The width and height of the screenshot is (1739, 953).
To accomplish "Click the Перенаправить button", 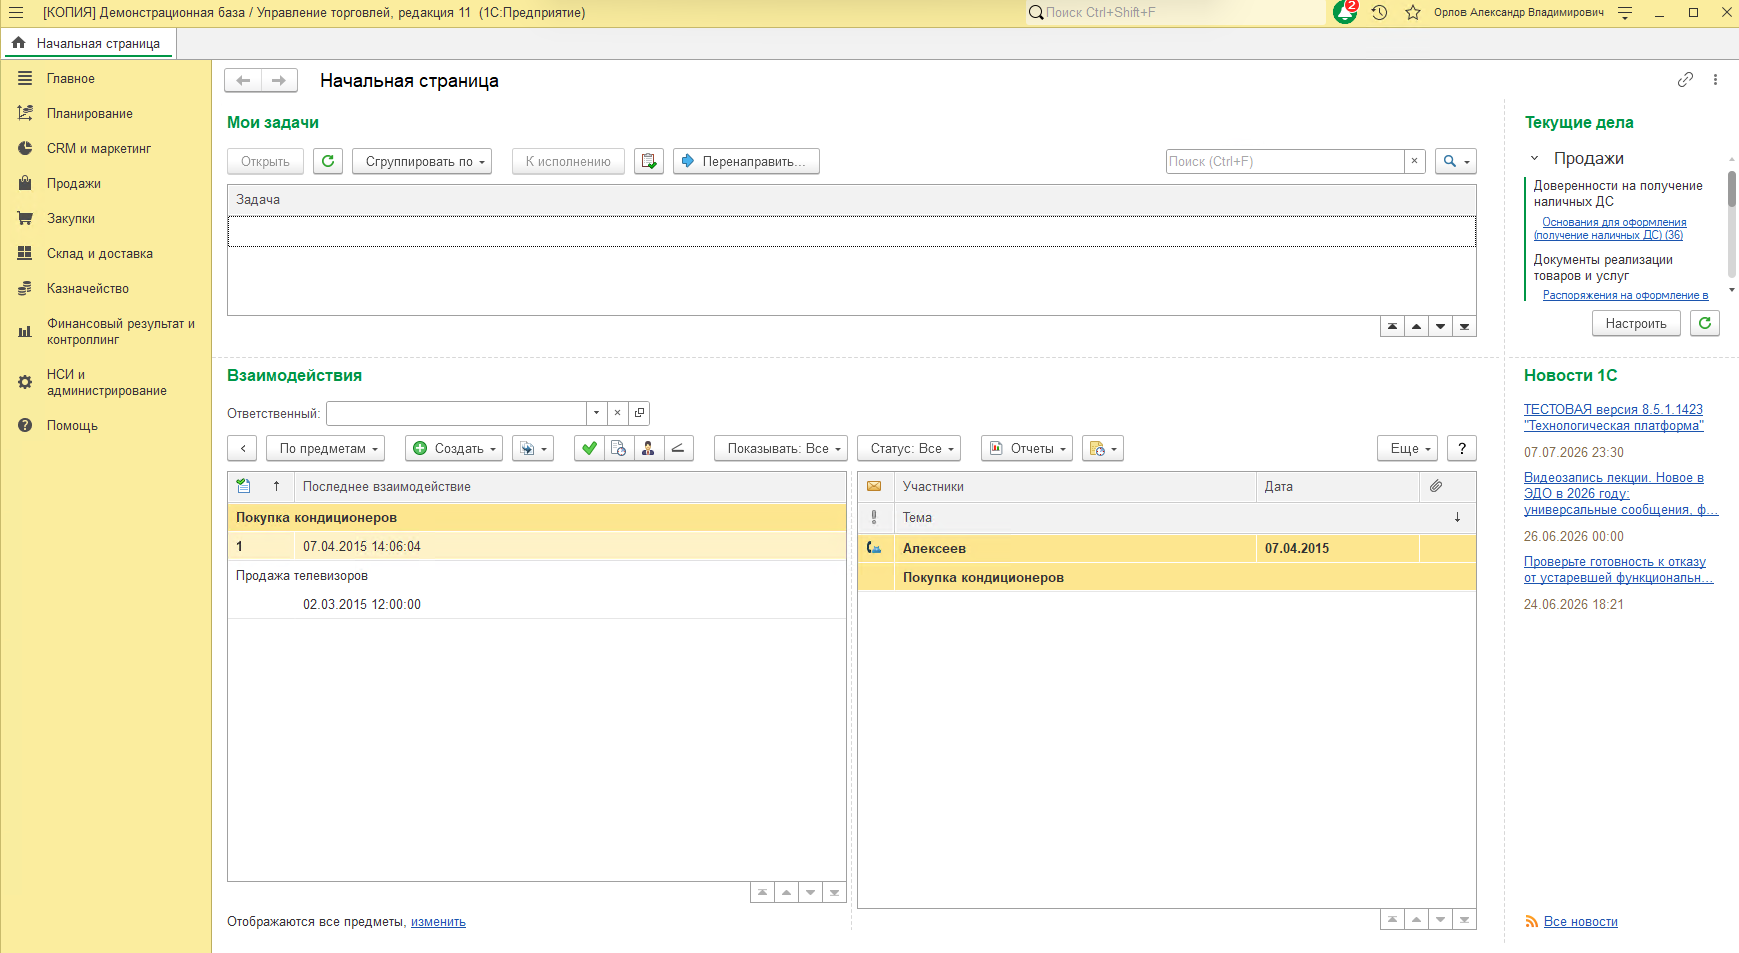I will tap(746, 161).
